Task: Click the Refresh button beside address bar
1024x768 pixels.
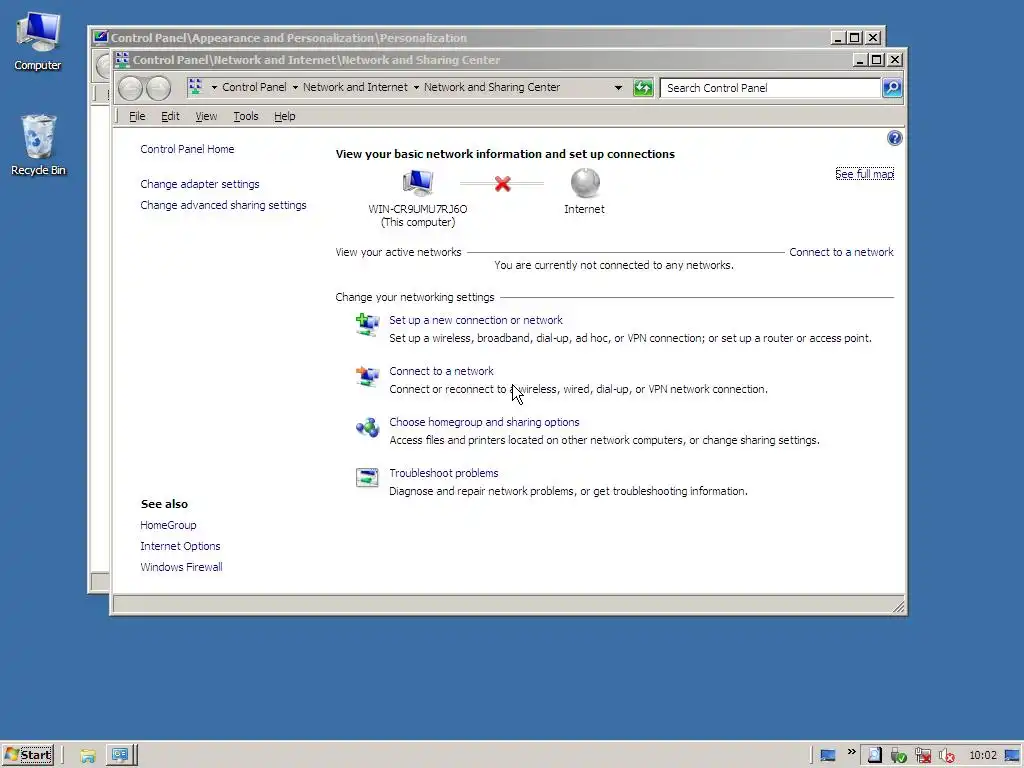Action: [643, 88]
